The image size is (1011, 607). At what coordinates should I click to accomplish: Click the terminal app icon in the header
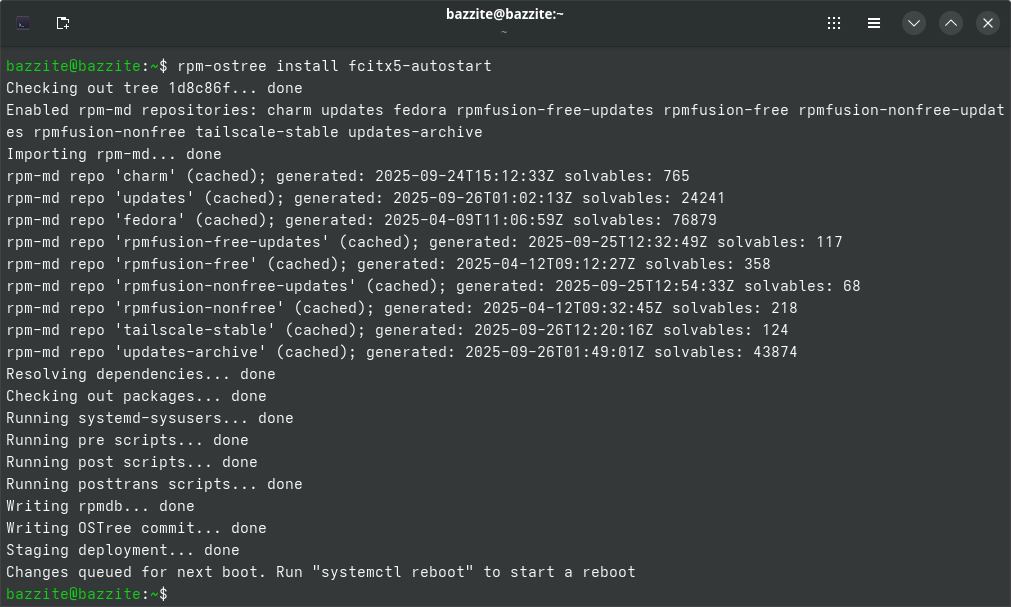tap(23, 22)
